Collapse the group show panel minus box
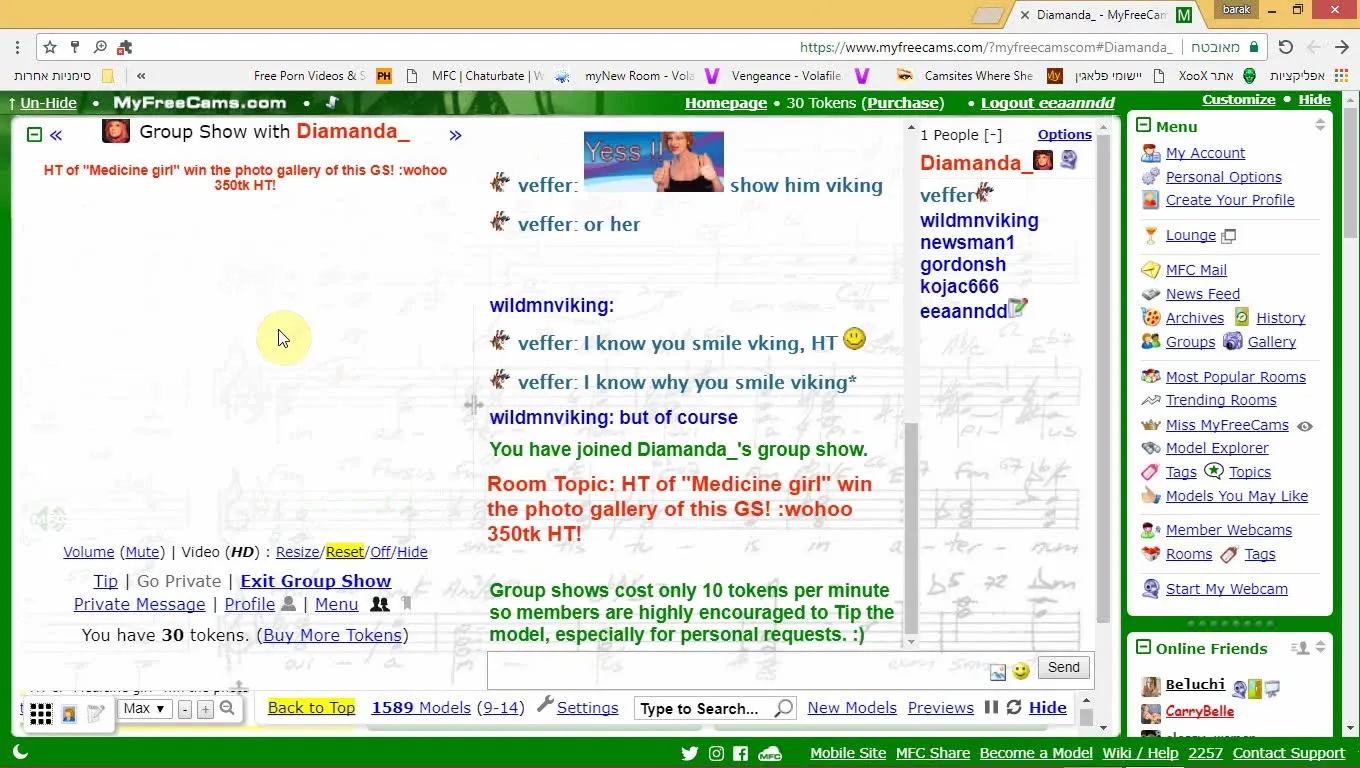 34,135
